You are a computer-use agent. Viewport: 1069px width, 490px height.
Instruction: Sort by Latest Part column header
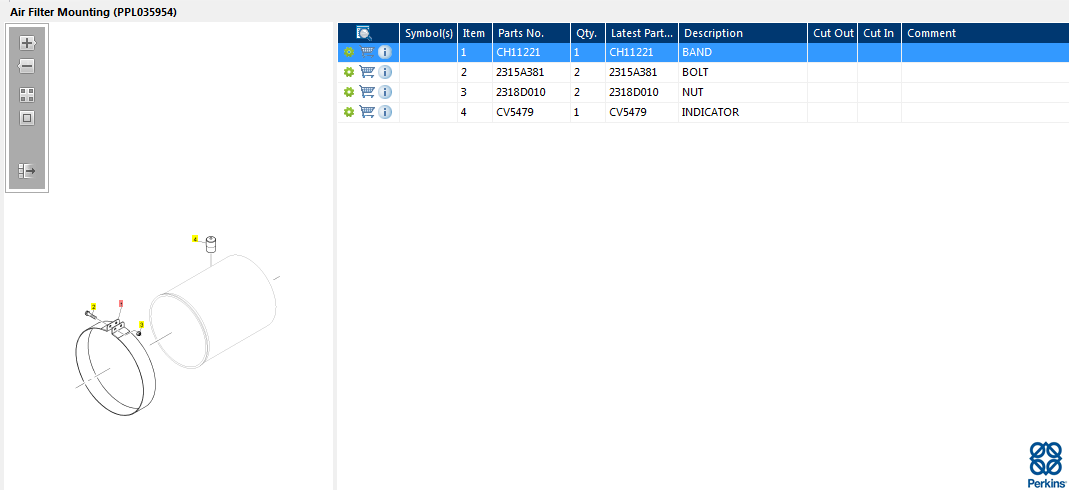642,33
